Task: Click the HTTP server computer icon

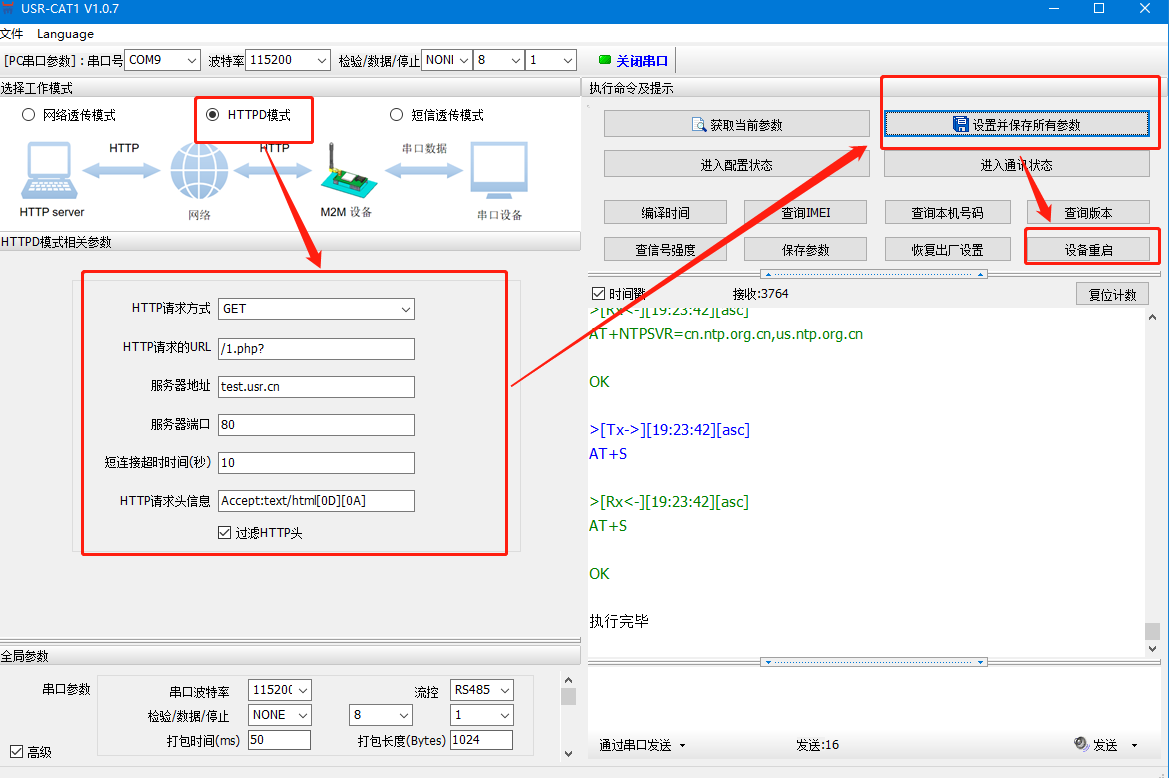Action: click(49, 171)
